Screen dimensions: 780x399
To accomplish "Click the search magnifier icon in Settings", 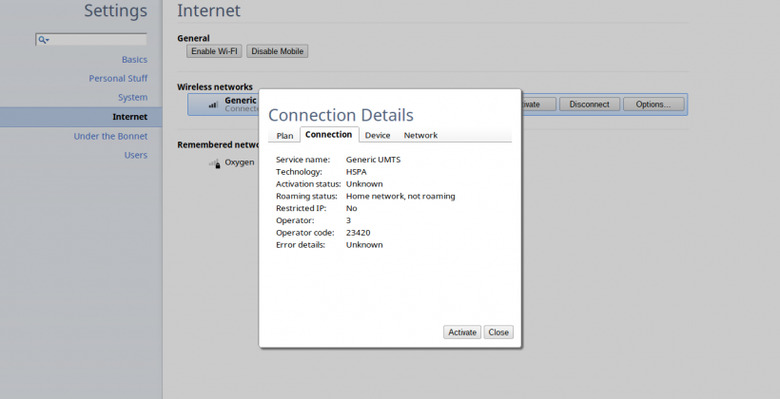I will click(43, 40).
